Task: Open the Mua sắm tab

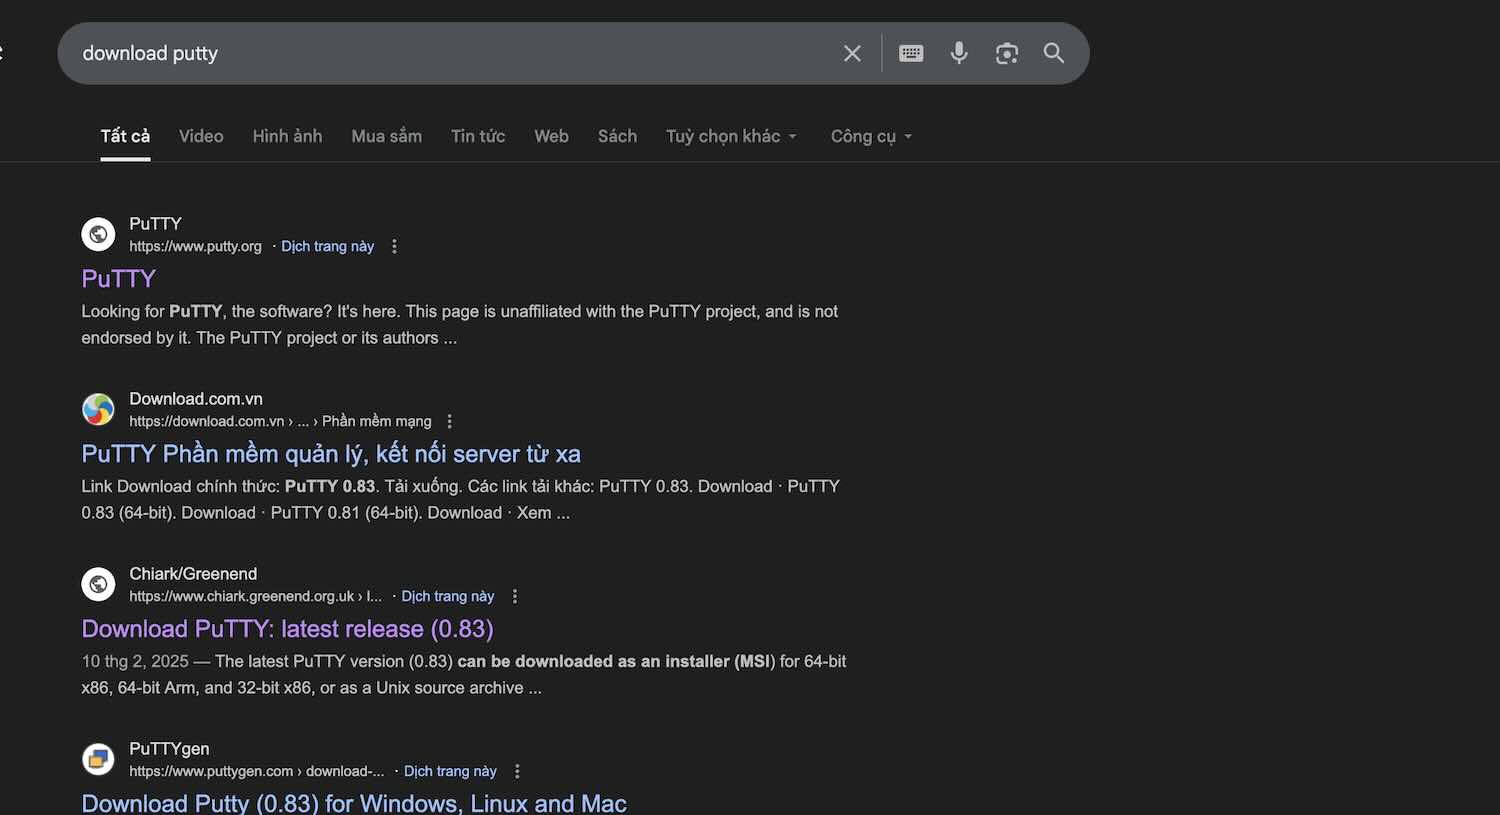Action: coord(386,136)
